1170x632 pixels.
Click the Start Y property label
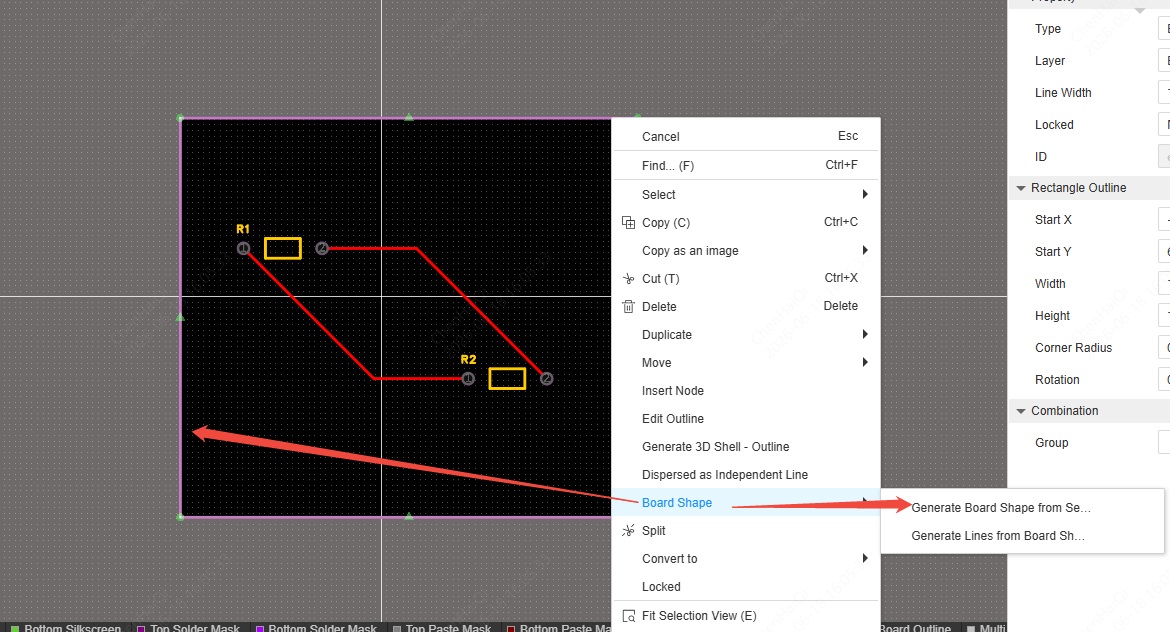tap(1053, 251)
